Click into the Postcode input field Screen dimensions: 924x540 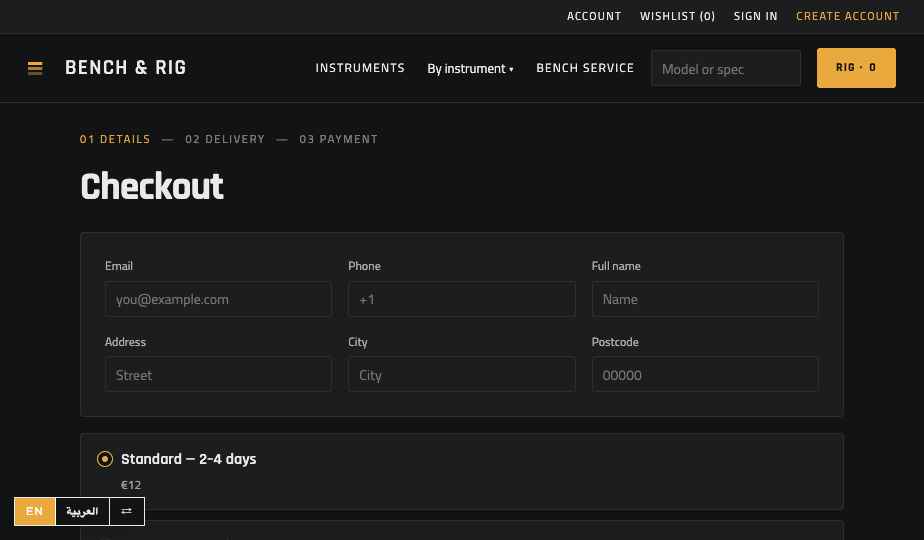pos(705,374)
